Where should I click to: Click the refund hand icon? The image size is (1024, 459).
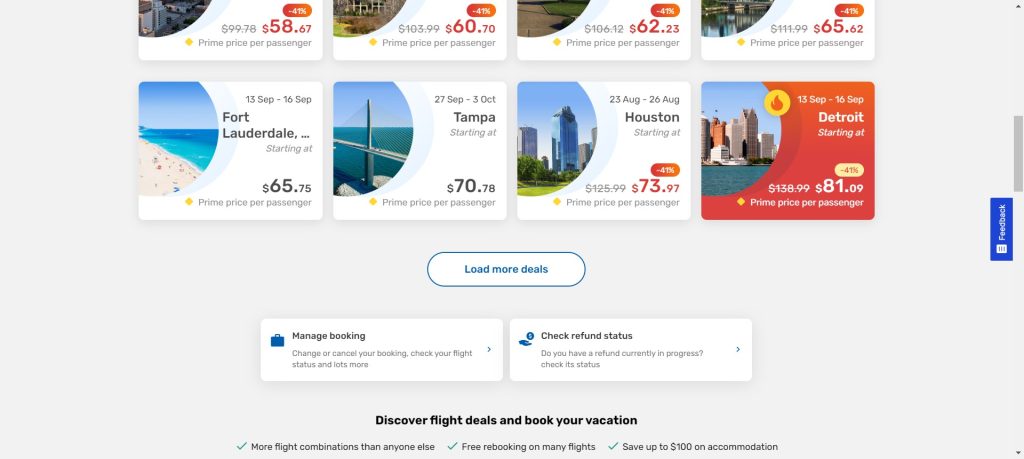[x=526, y=340]
